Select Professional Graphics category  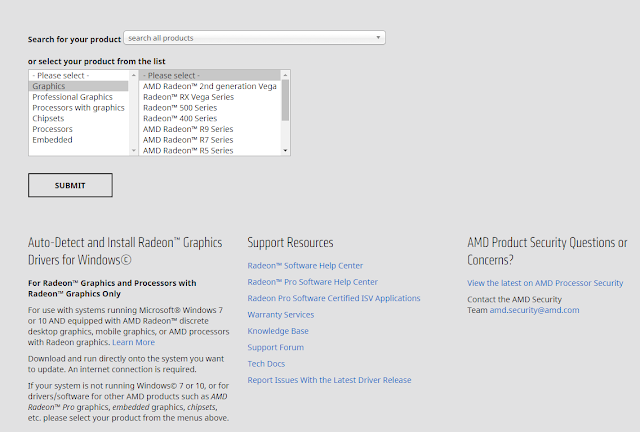79,97
